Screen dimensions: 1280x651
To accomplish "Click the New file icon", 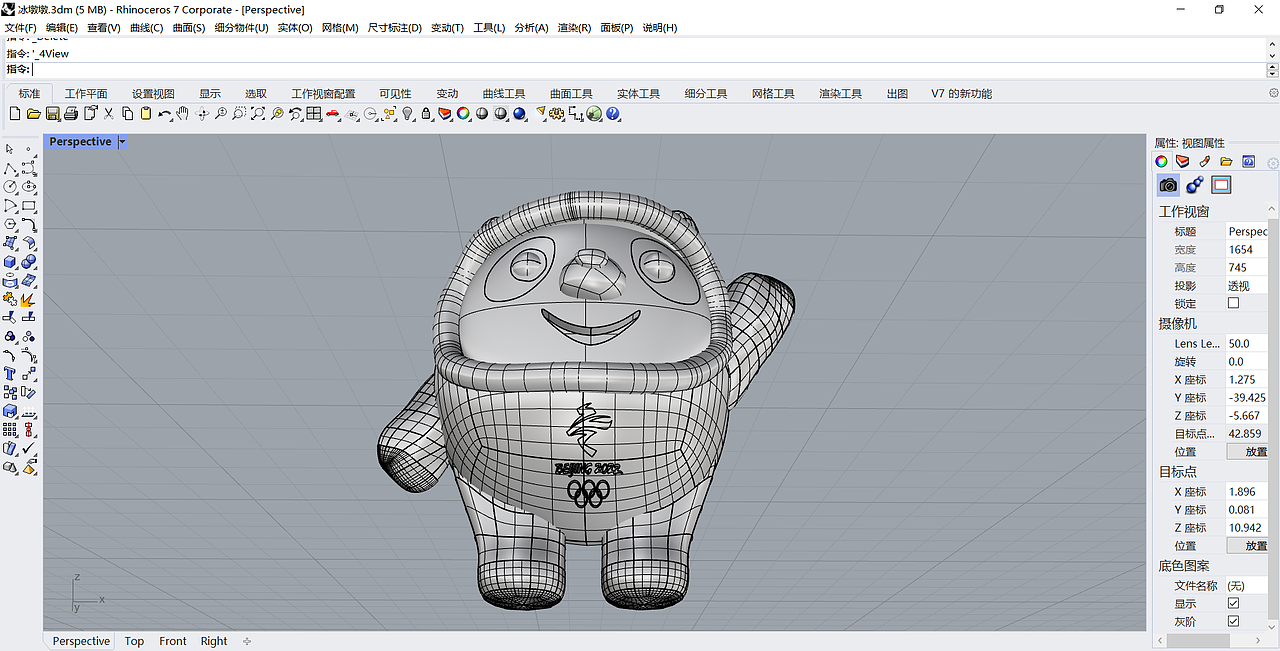I will point(15,114).
